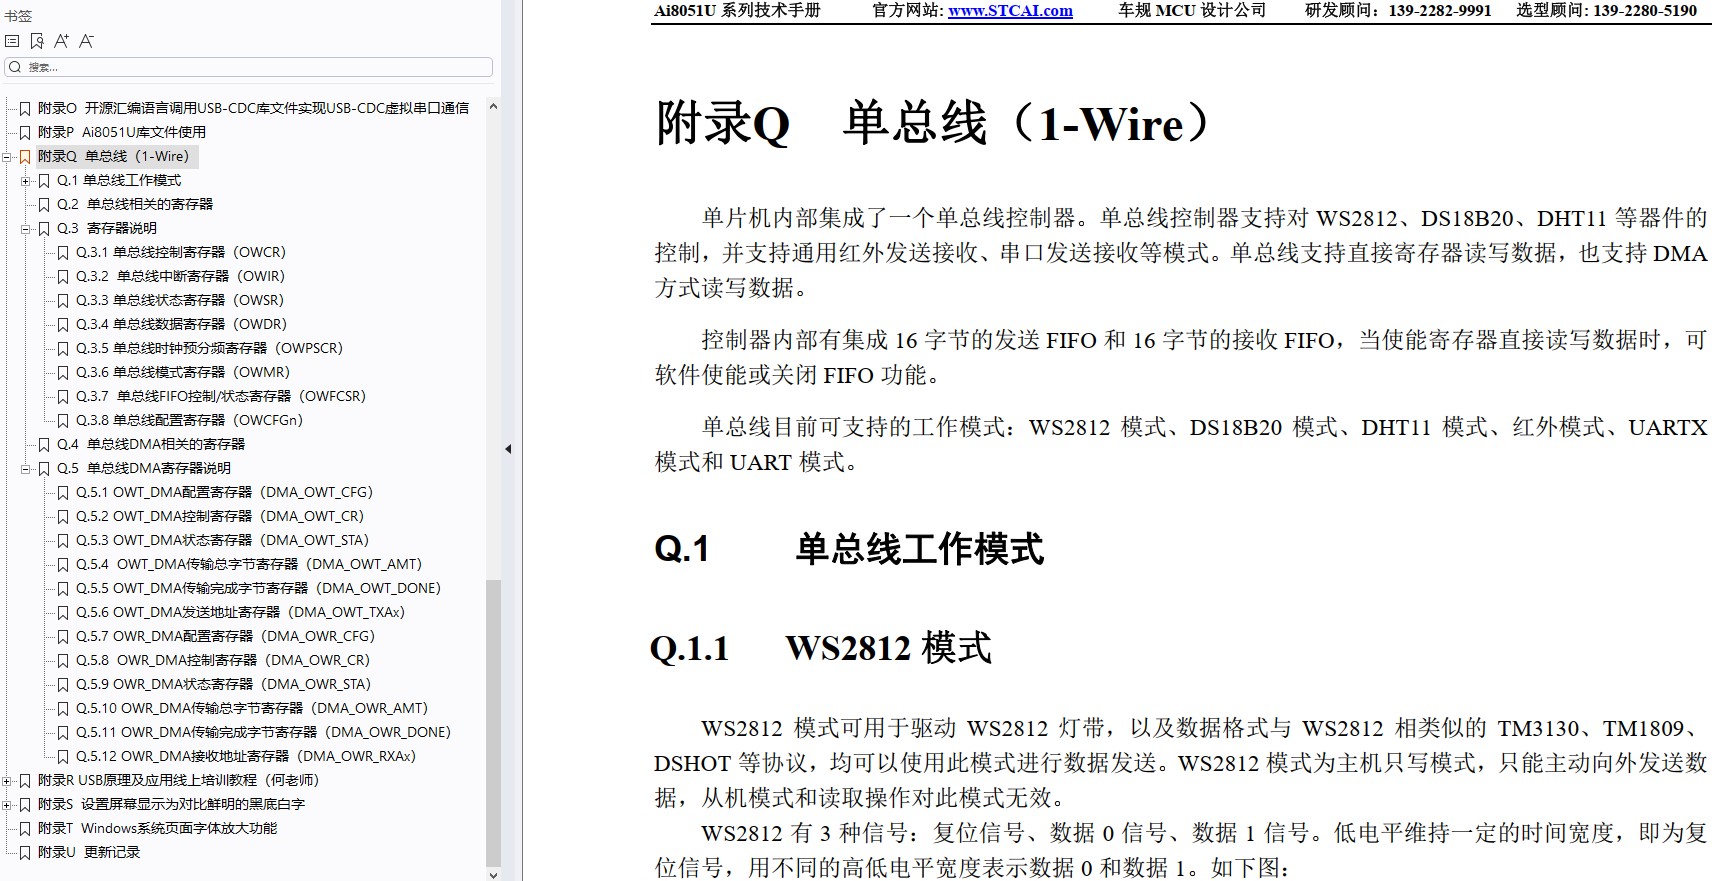The image size is (1721, 881).
Task: Click bookmark icon beside 附录T Windows系统页面字体放大功能
Action: [x=26, y=828]
